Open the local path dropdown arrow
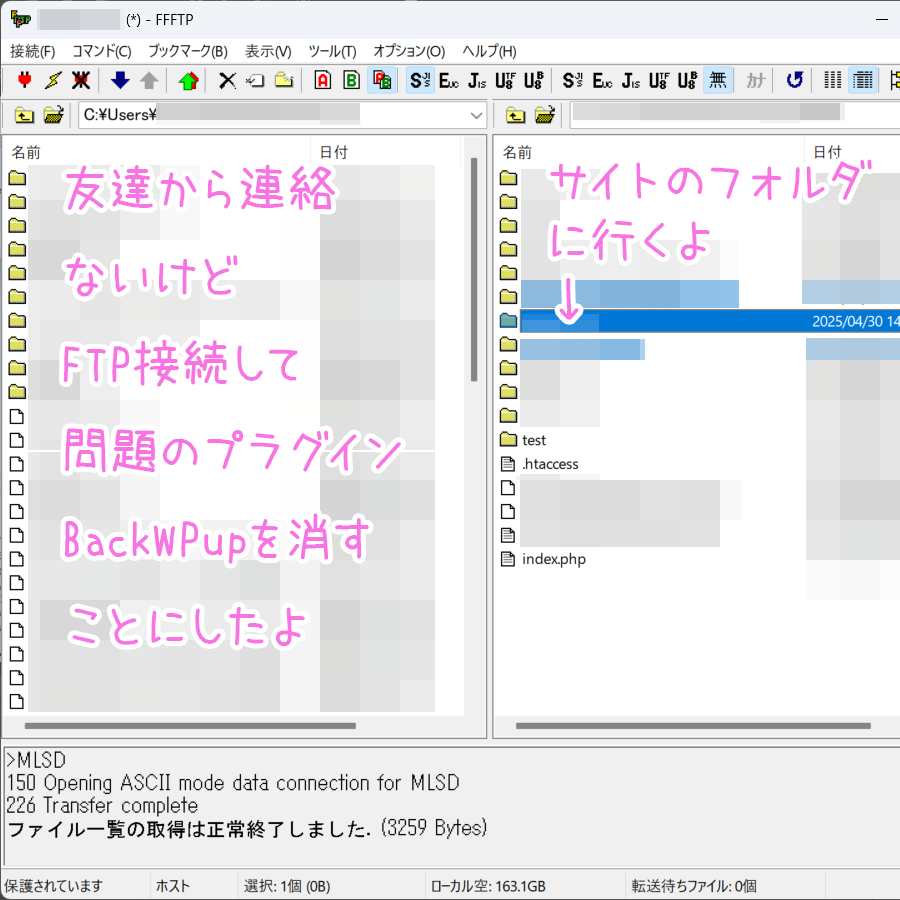 click(x=476, y=115)
